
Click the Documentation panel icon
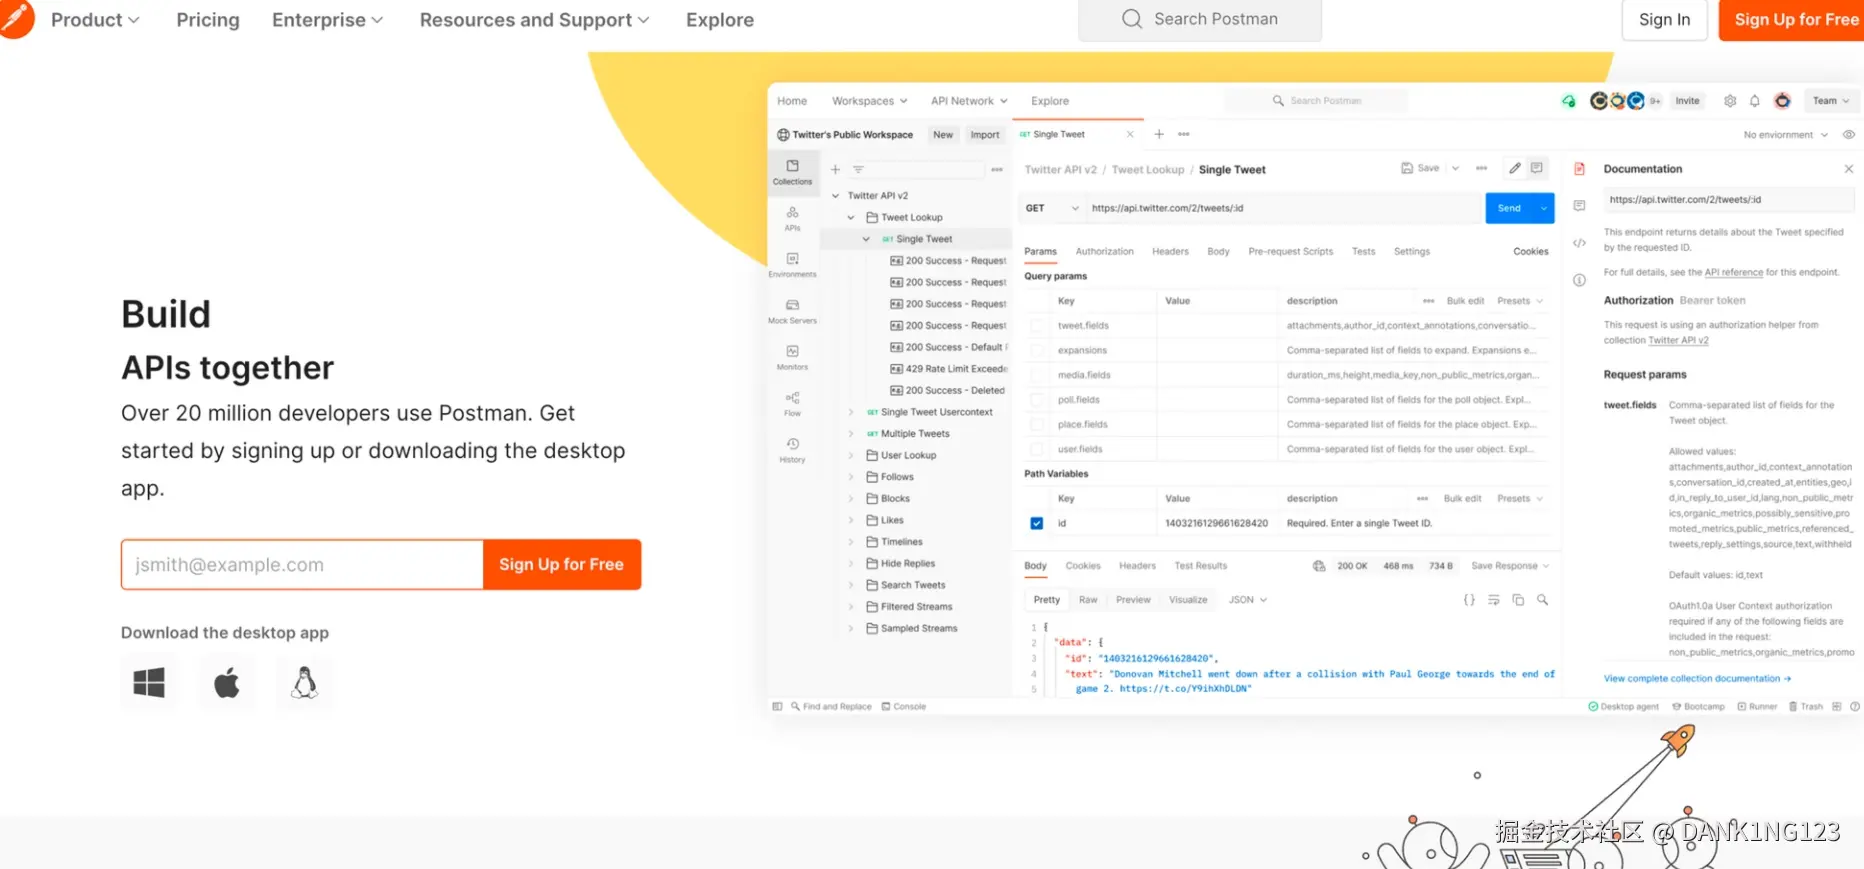pos(1580,169)
